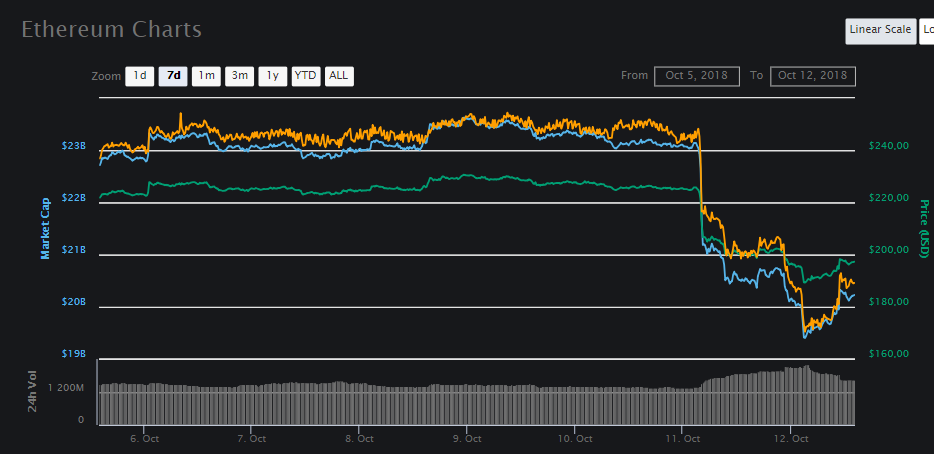Set zoom range to 3m
Image resolution: width=934 pixels, height=454 pixels.
click(239, 76)
